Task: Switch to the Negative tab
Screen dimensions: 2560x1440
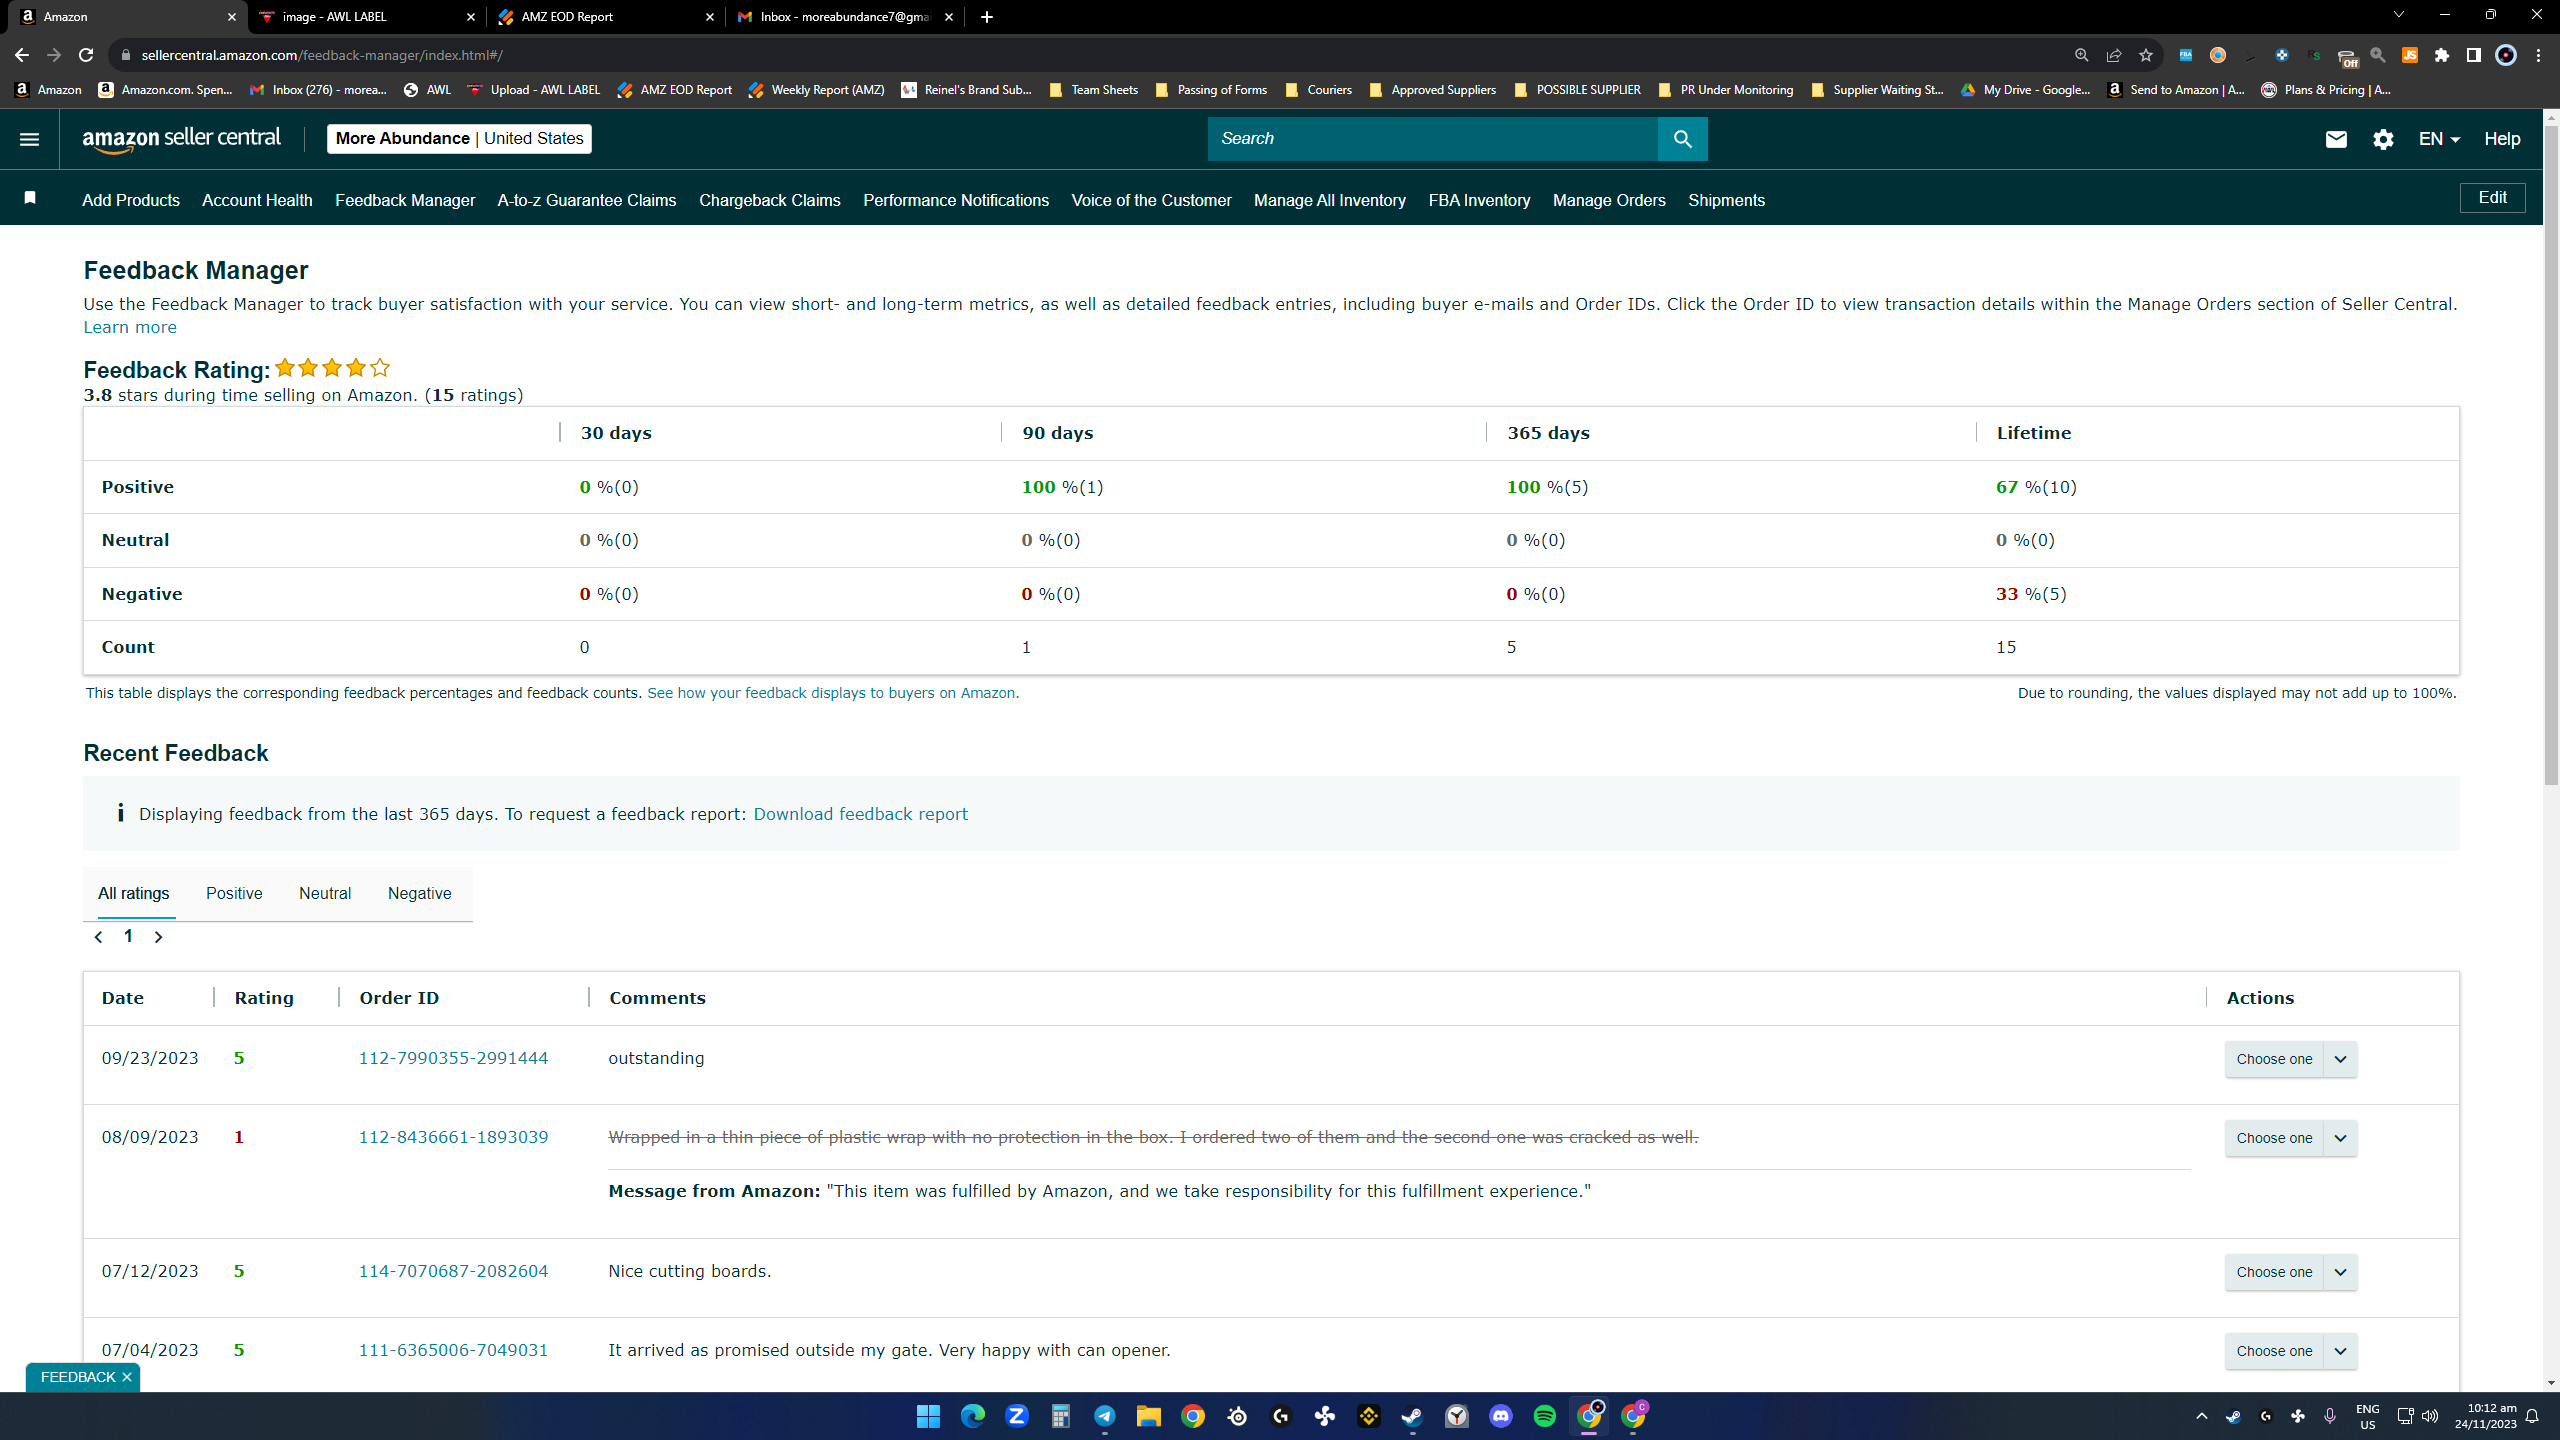Action: pos(419,893)
